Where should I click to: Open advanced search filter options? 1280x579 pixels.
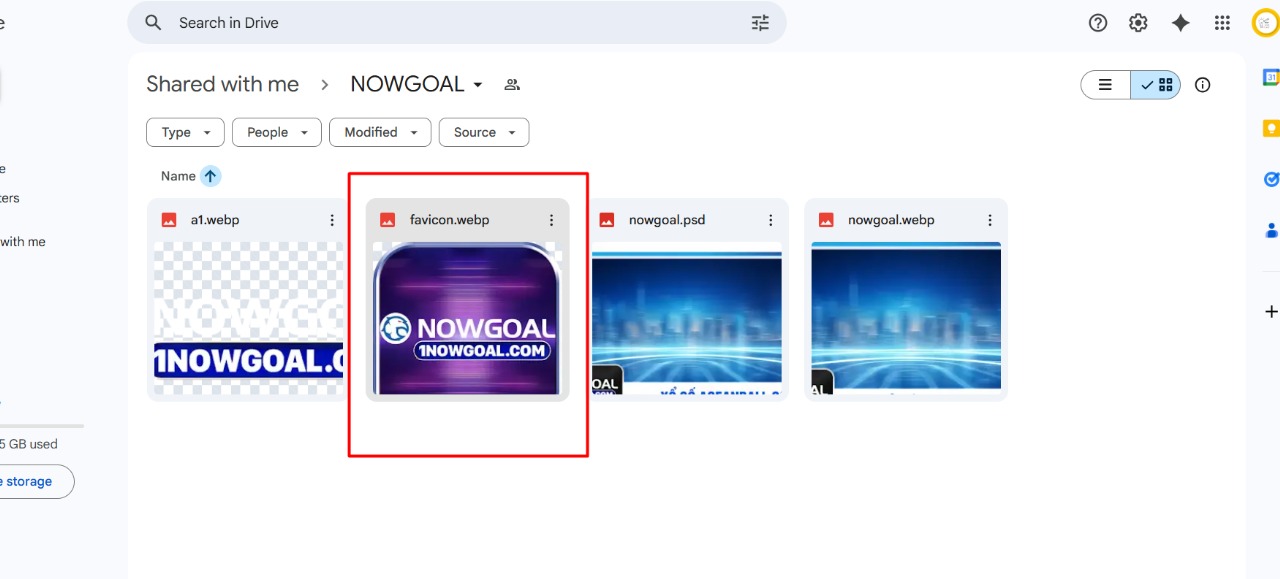pos(760,23)
